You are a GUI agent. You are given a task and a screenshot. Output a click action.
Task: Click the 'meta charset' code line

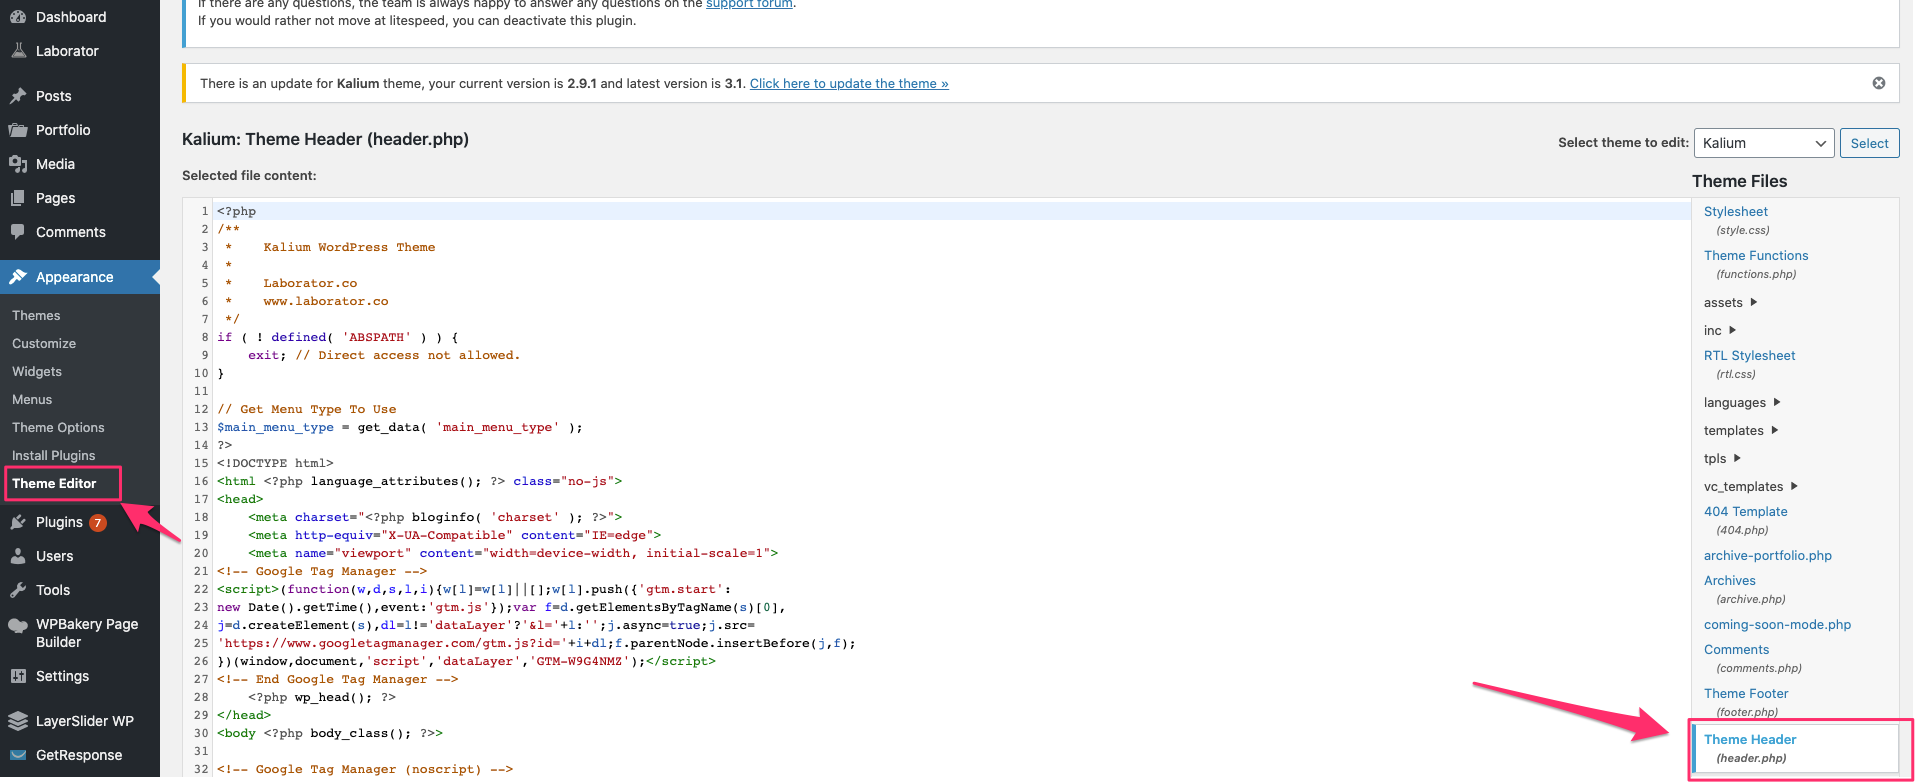[x=435, y=517]
